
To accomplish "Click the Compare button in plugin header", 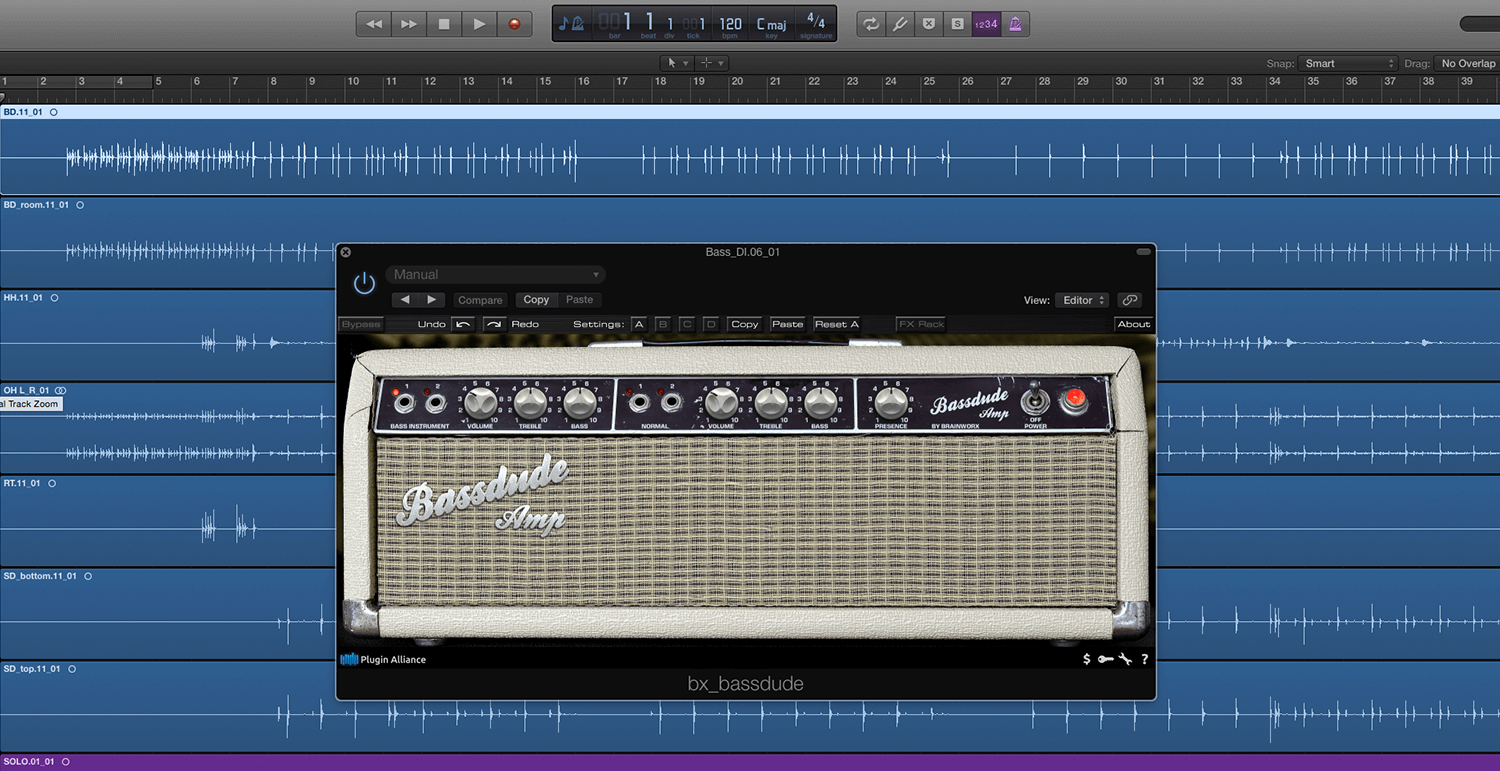I will (480, 300).
